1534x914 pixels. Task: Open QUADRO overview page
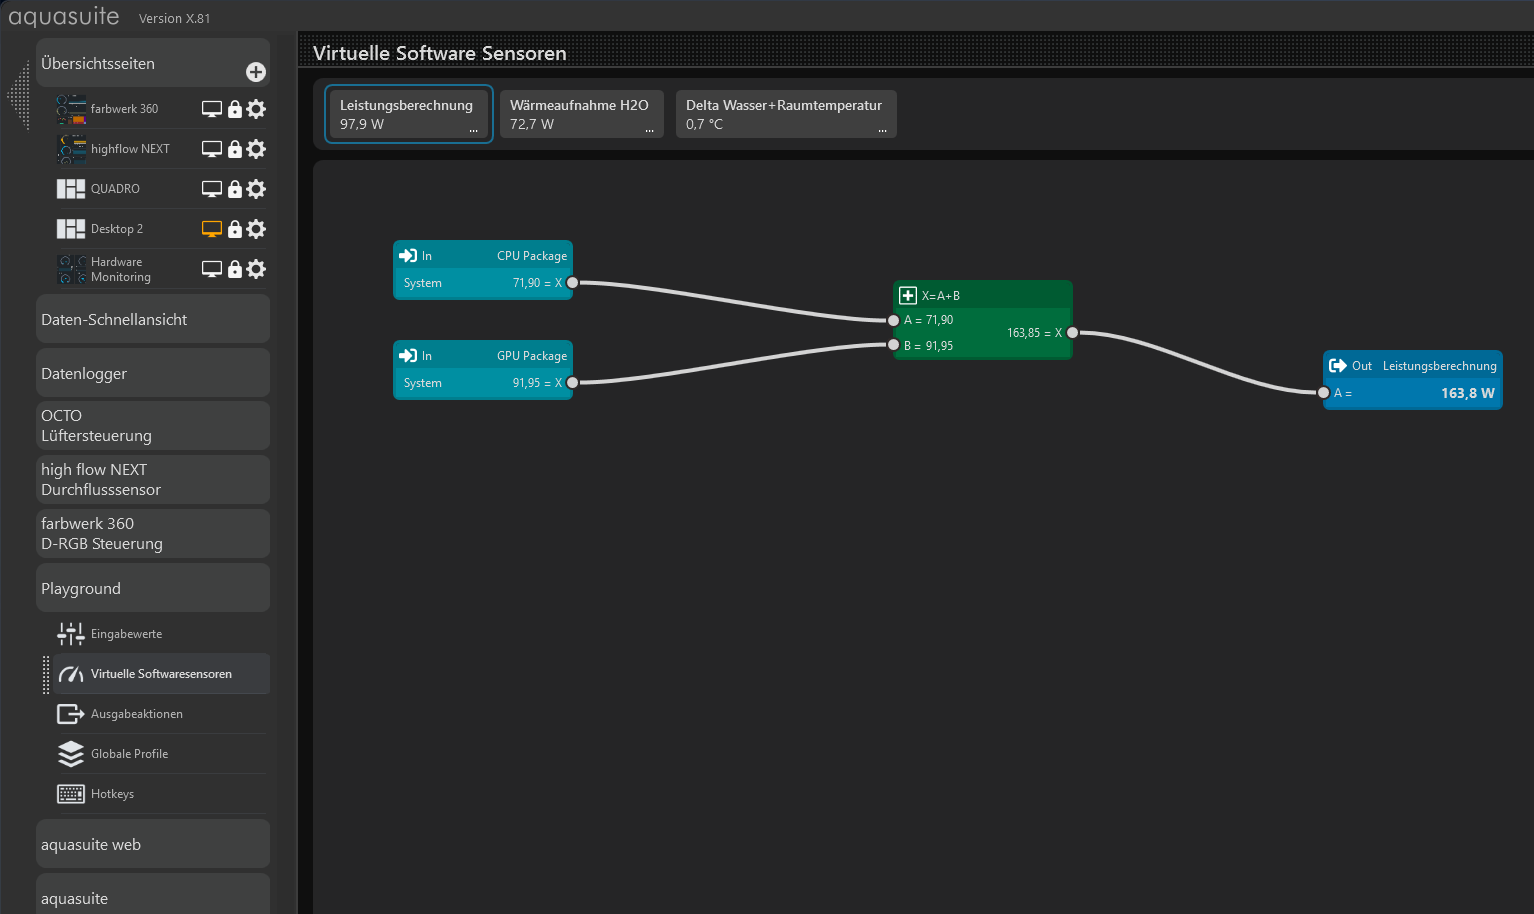tap(115, 189)
